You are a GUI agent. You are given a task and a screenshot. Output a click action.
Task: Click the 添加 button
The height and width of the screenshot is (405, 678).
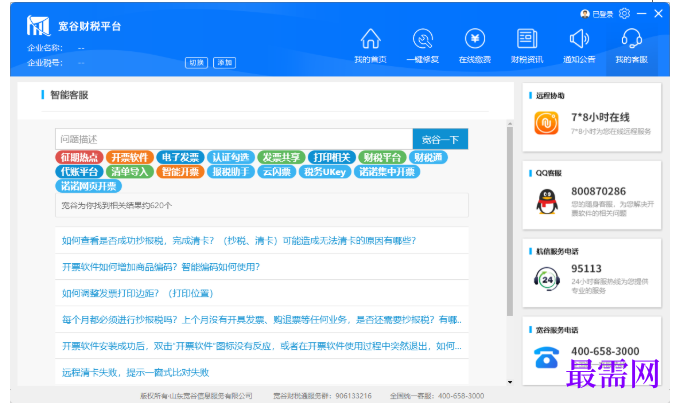224,63
